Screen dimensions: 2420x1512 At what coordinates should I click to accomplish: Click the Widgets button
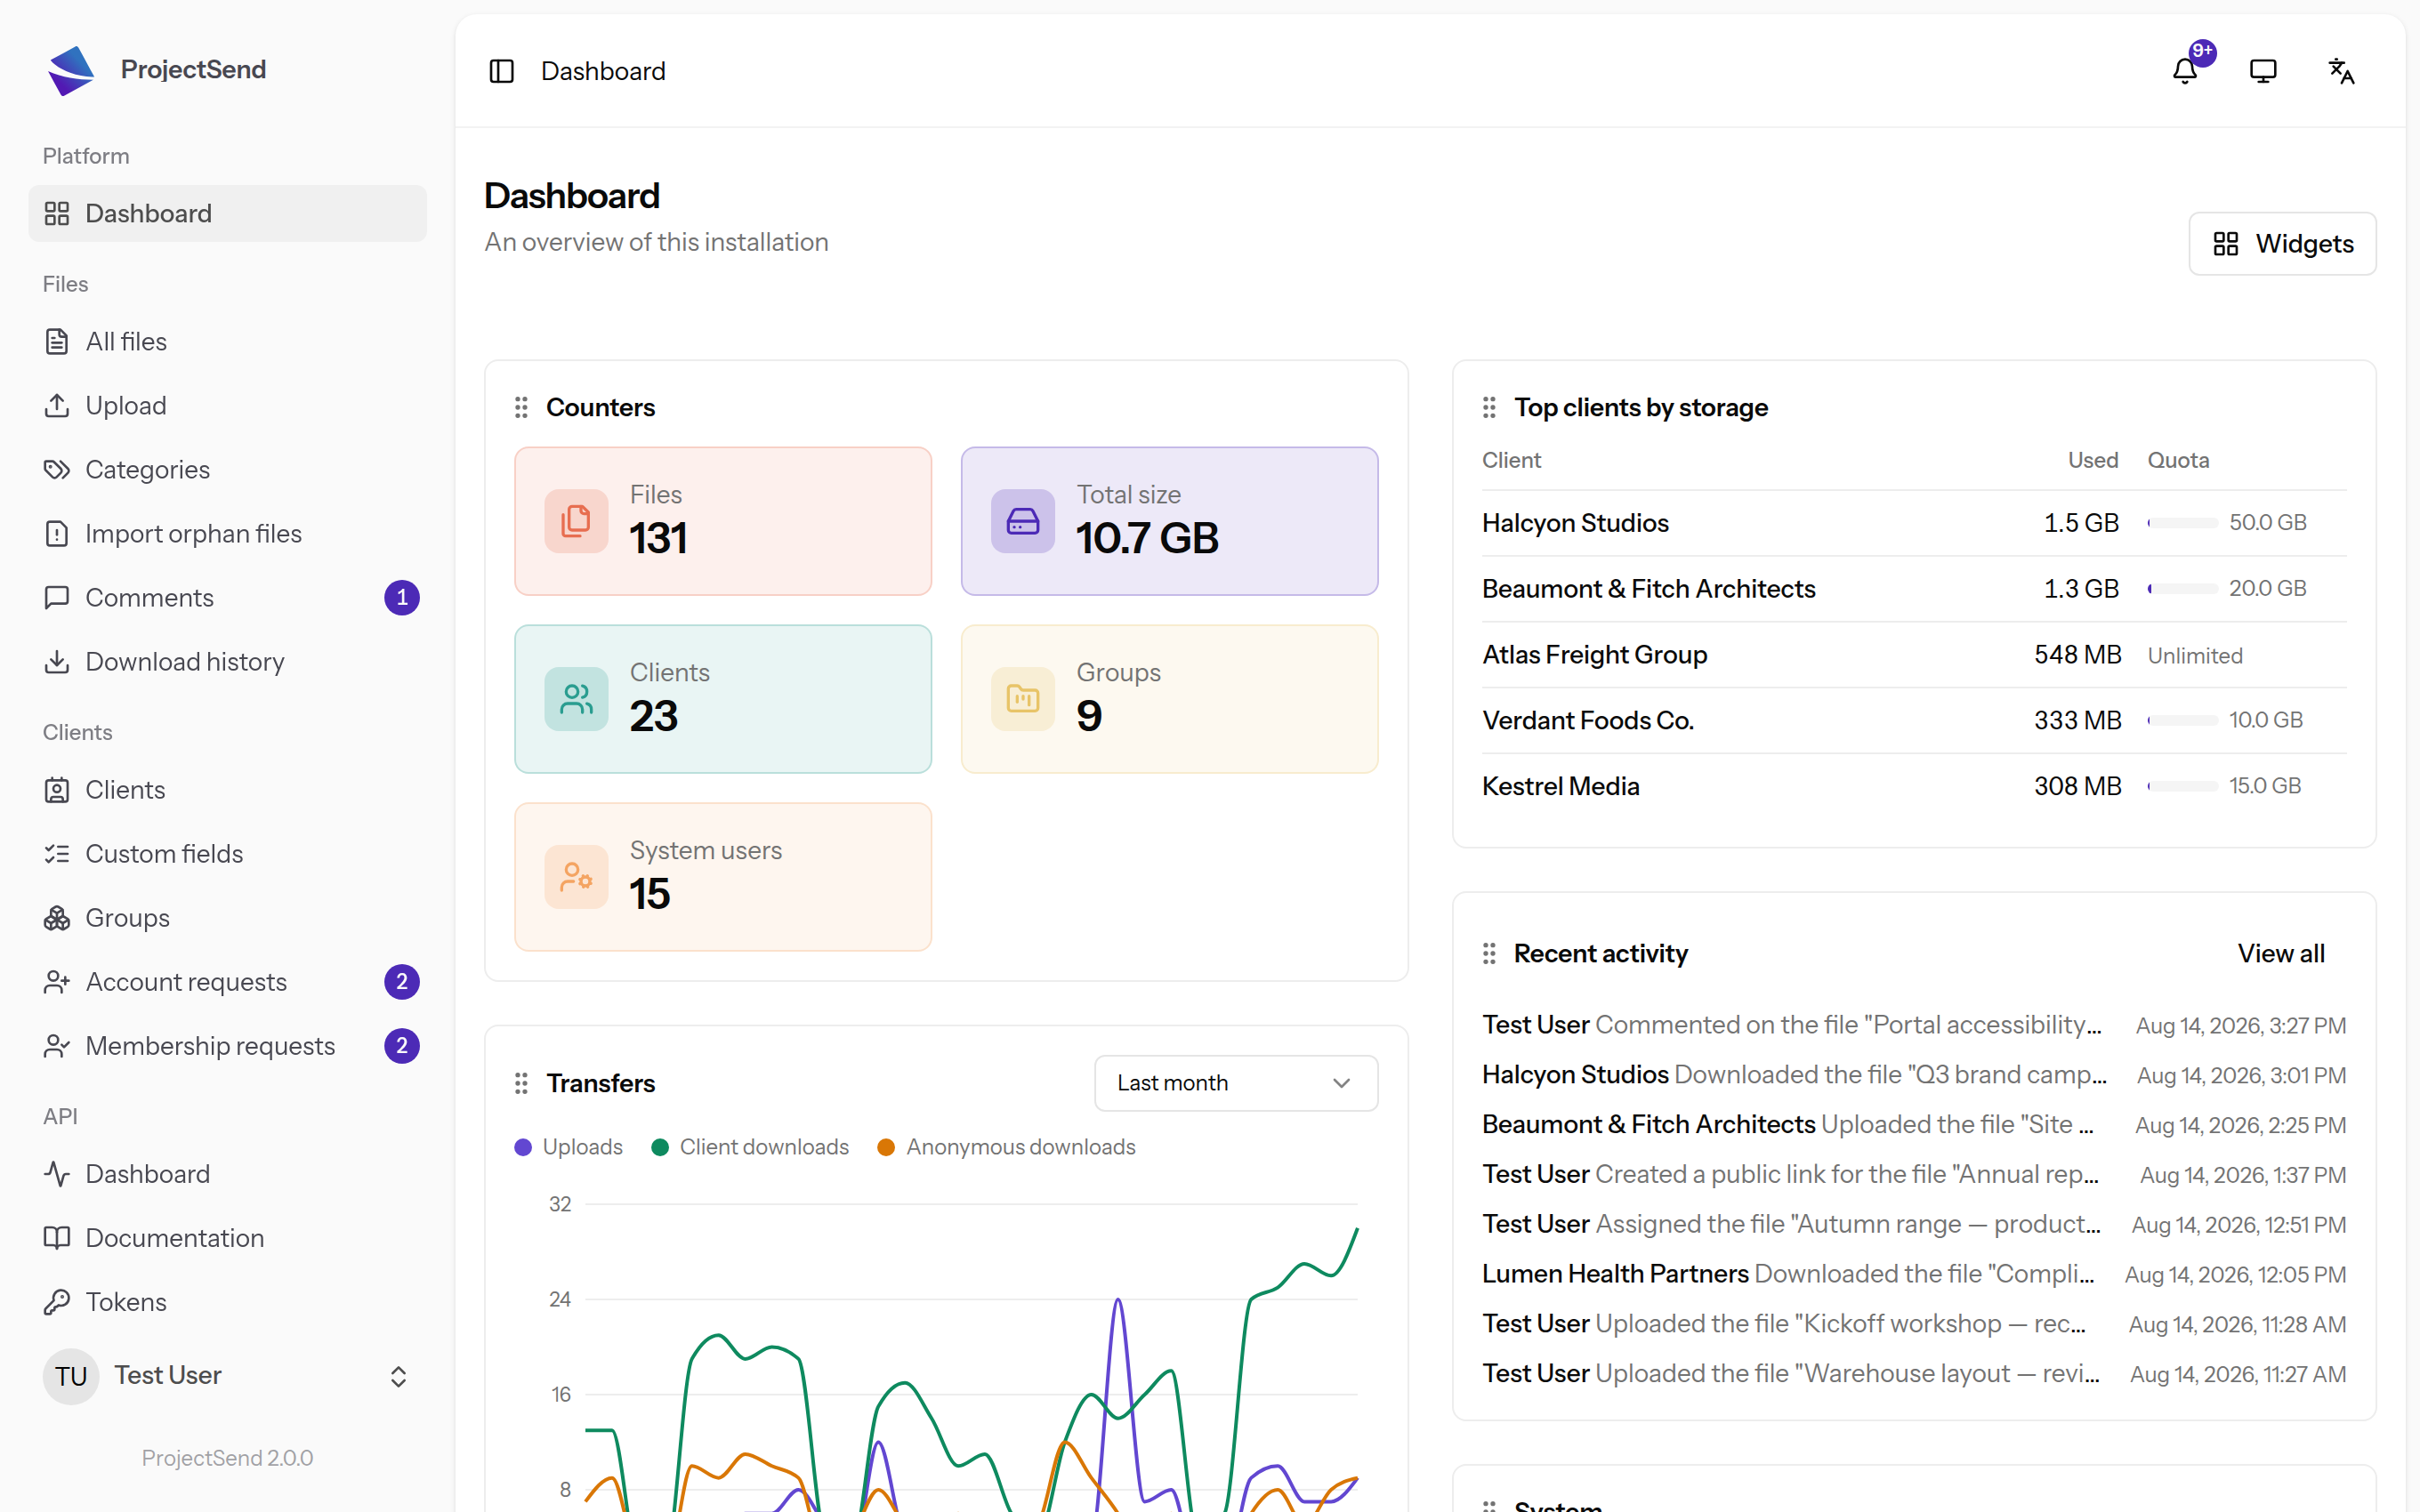[2282, 244]
